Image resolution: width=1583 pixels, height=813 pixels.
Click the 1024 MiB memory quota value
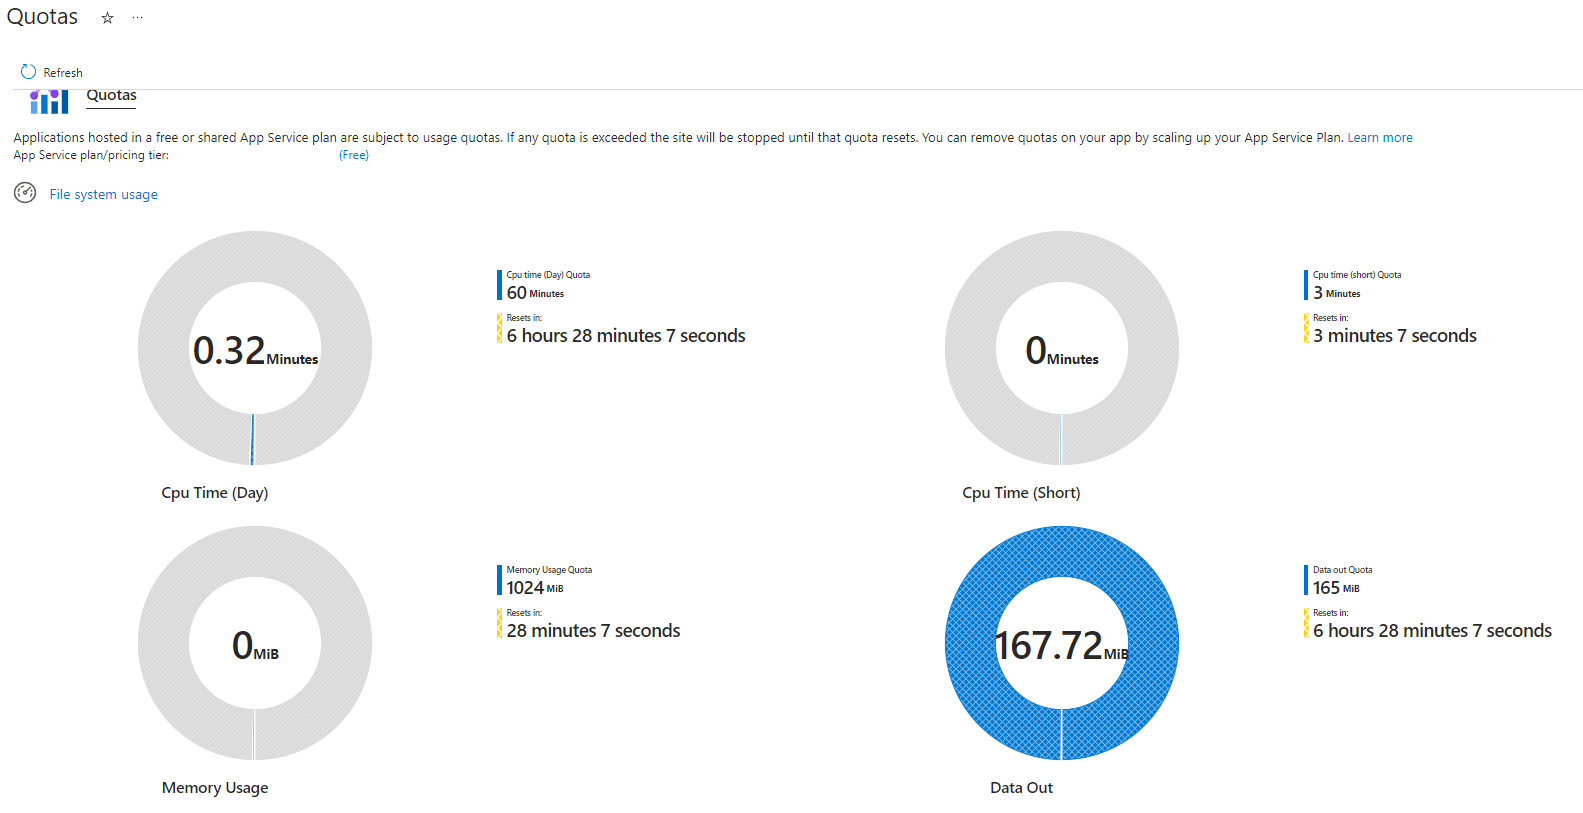tap(535, 588)
